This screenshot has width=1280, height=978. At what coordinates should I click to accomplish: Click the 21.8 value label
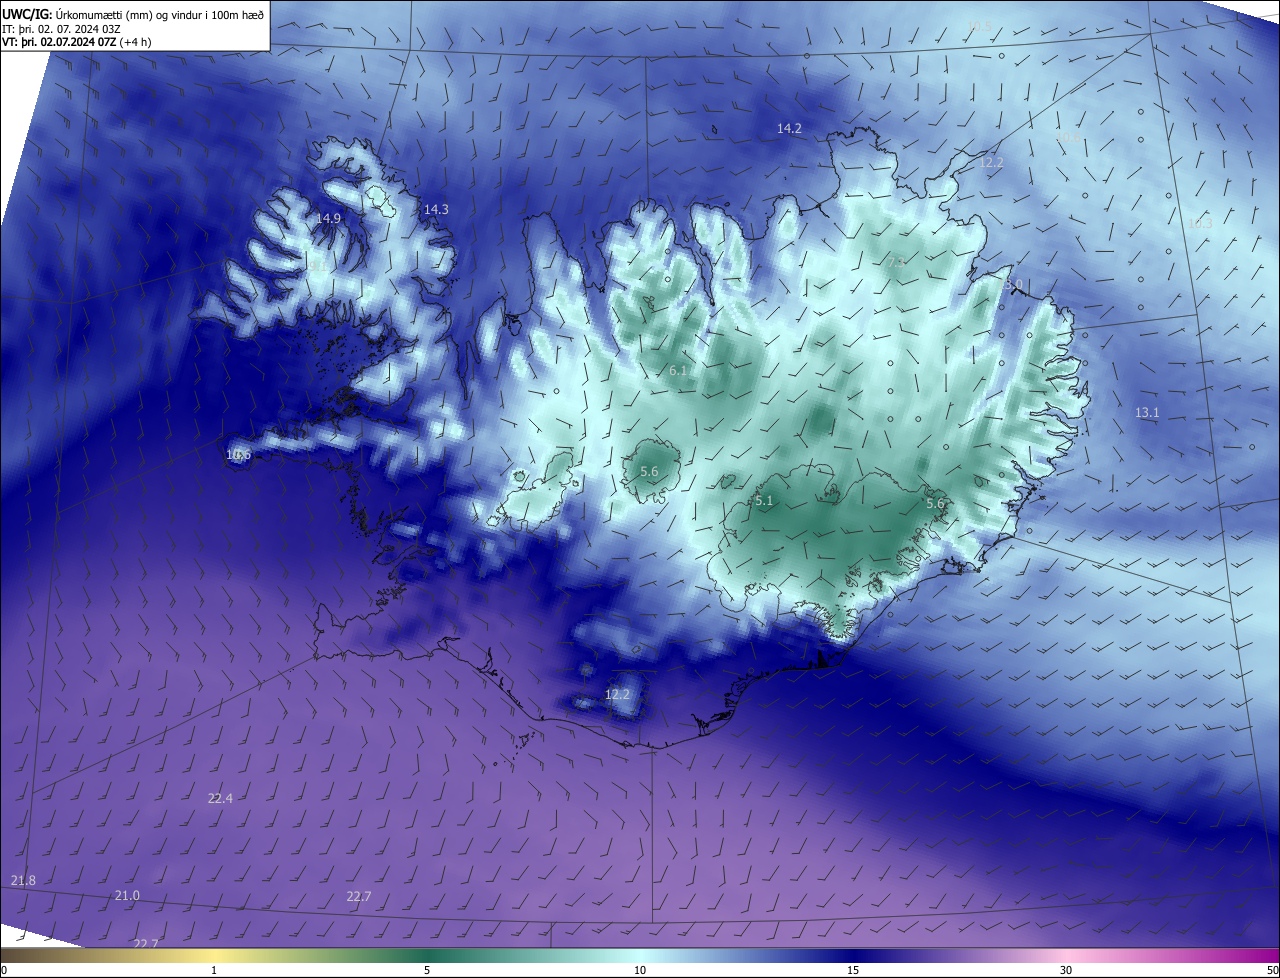pyautogui.click(x=23, y=880)
